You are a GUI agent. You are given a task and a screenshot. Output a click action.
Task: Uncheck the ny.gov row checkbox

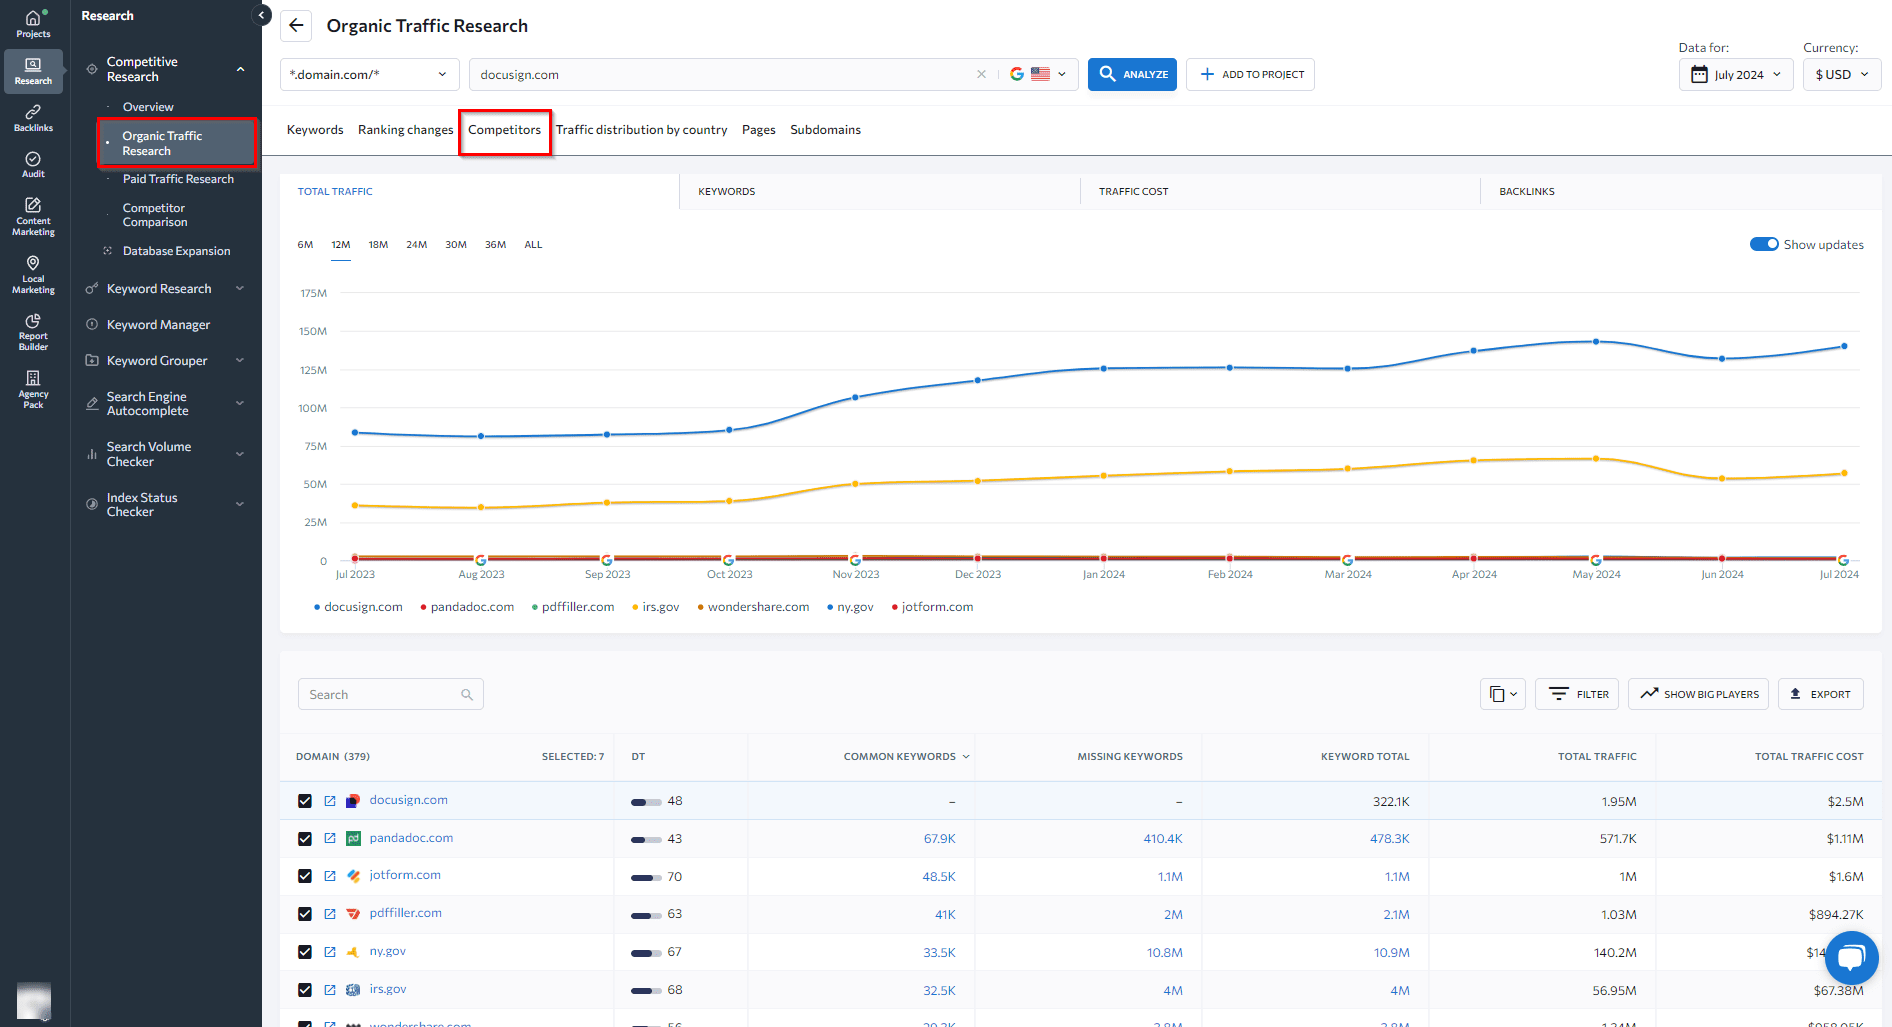[x=305, y=952]
